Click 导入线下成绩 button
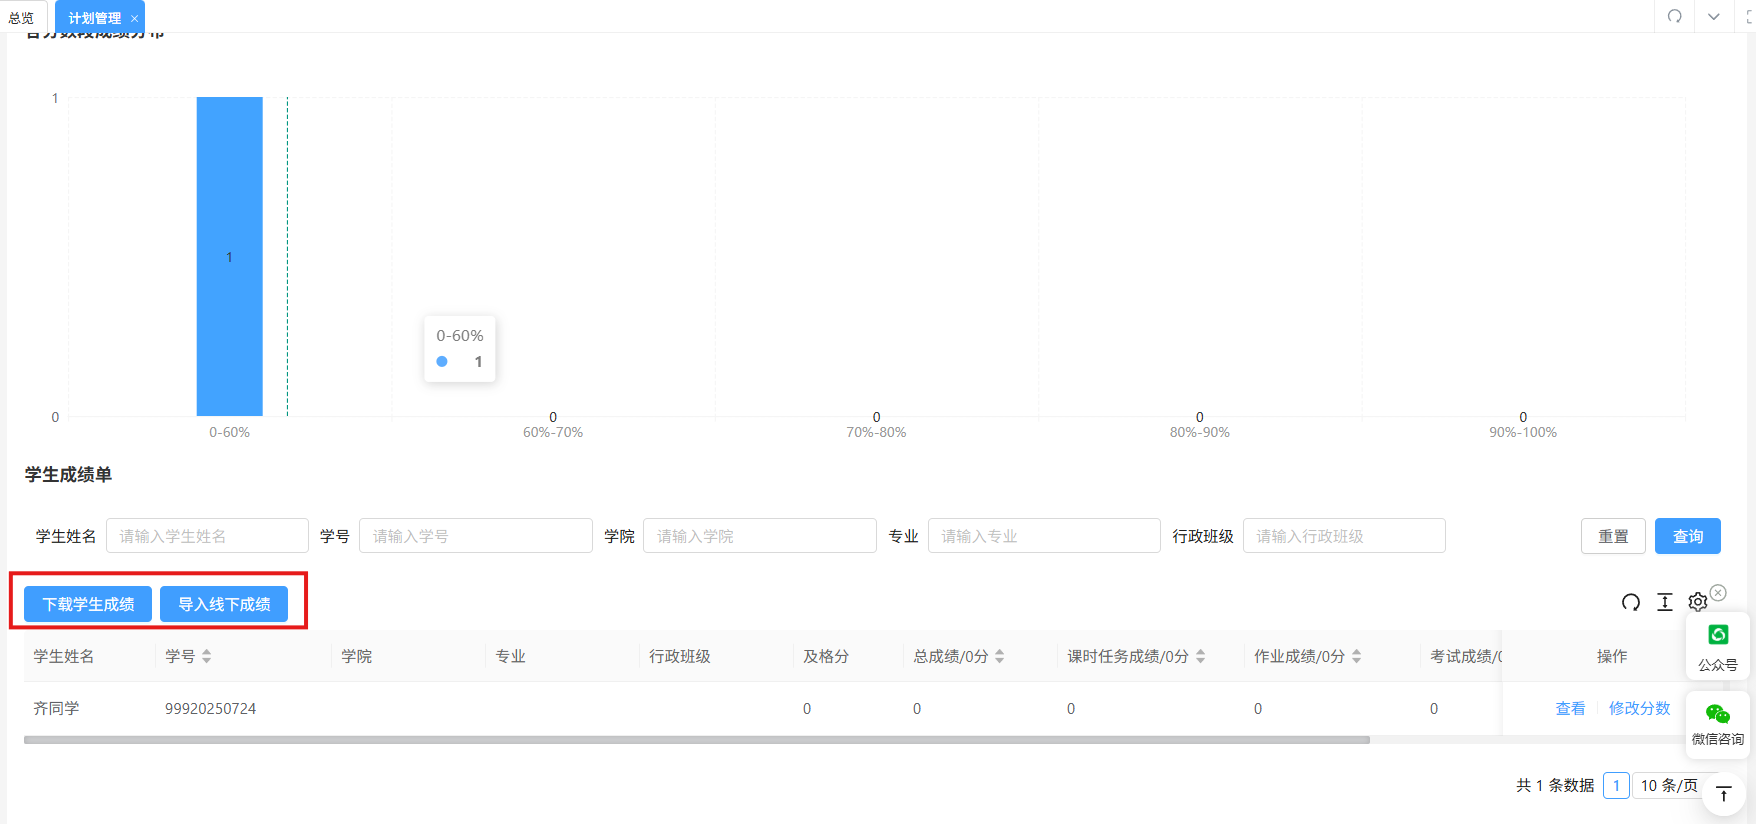The width and height of the screenshot is (1756, 824). (224, 605)
